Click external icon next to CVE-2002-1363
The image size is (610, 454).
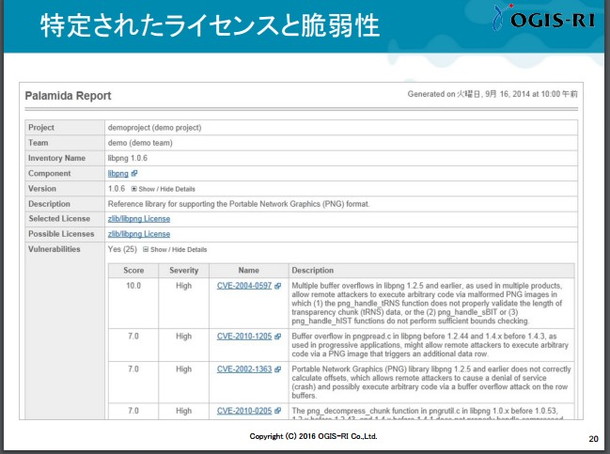click(277, 369)
